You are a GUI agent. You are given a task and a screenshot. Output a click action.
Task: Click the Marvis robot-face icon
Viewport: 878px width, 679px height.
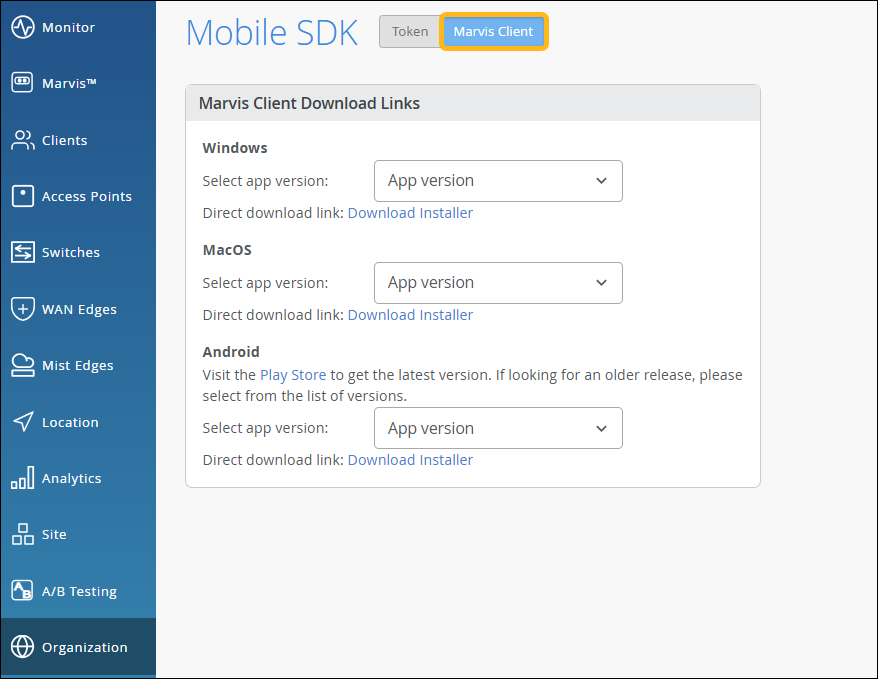pyautogui.click(x=22, y=82)
